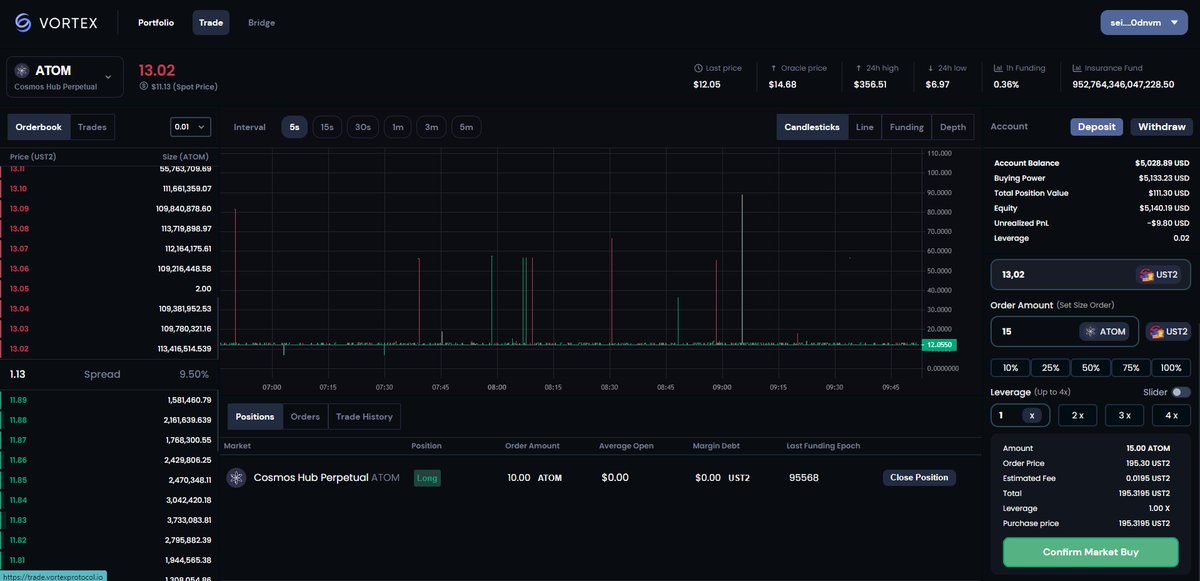Open the sei...0dnvm wallet menu
Screen dimensions: 1200x581
1143,22
